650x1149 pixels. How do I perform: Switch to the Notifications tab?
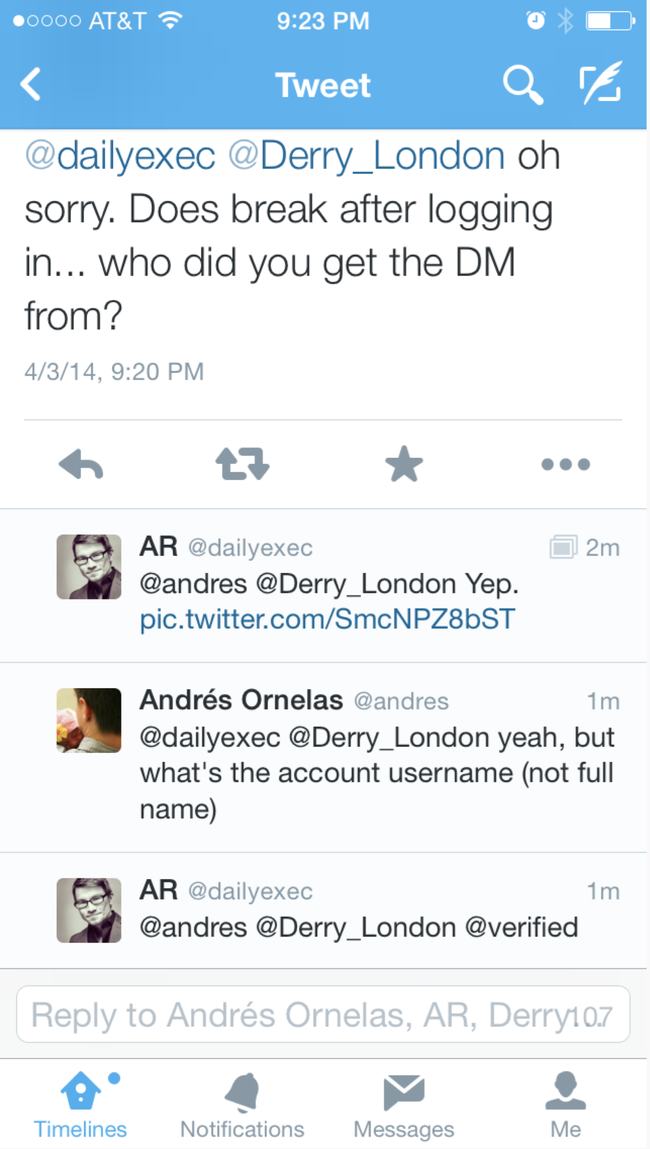click(x=242, y=1104)
